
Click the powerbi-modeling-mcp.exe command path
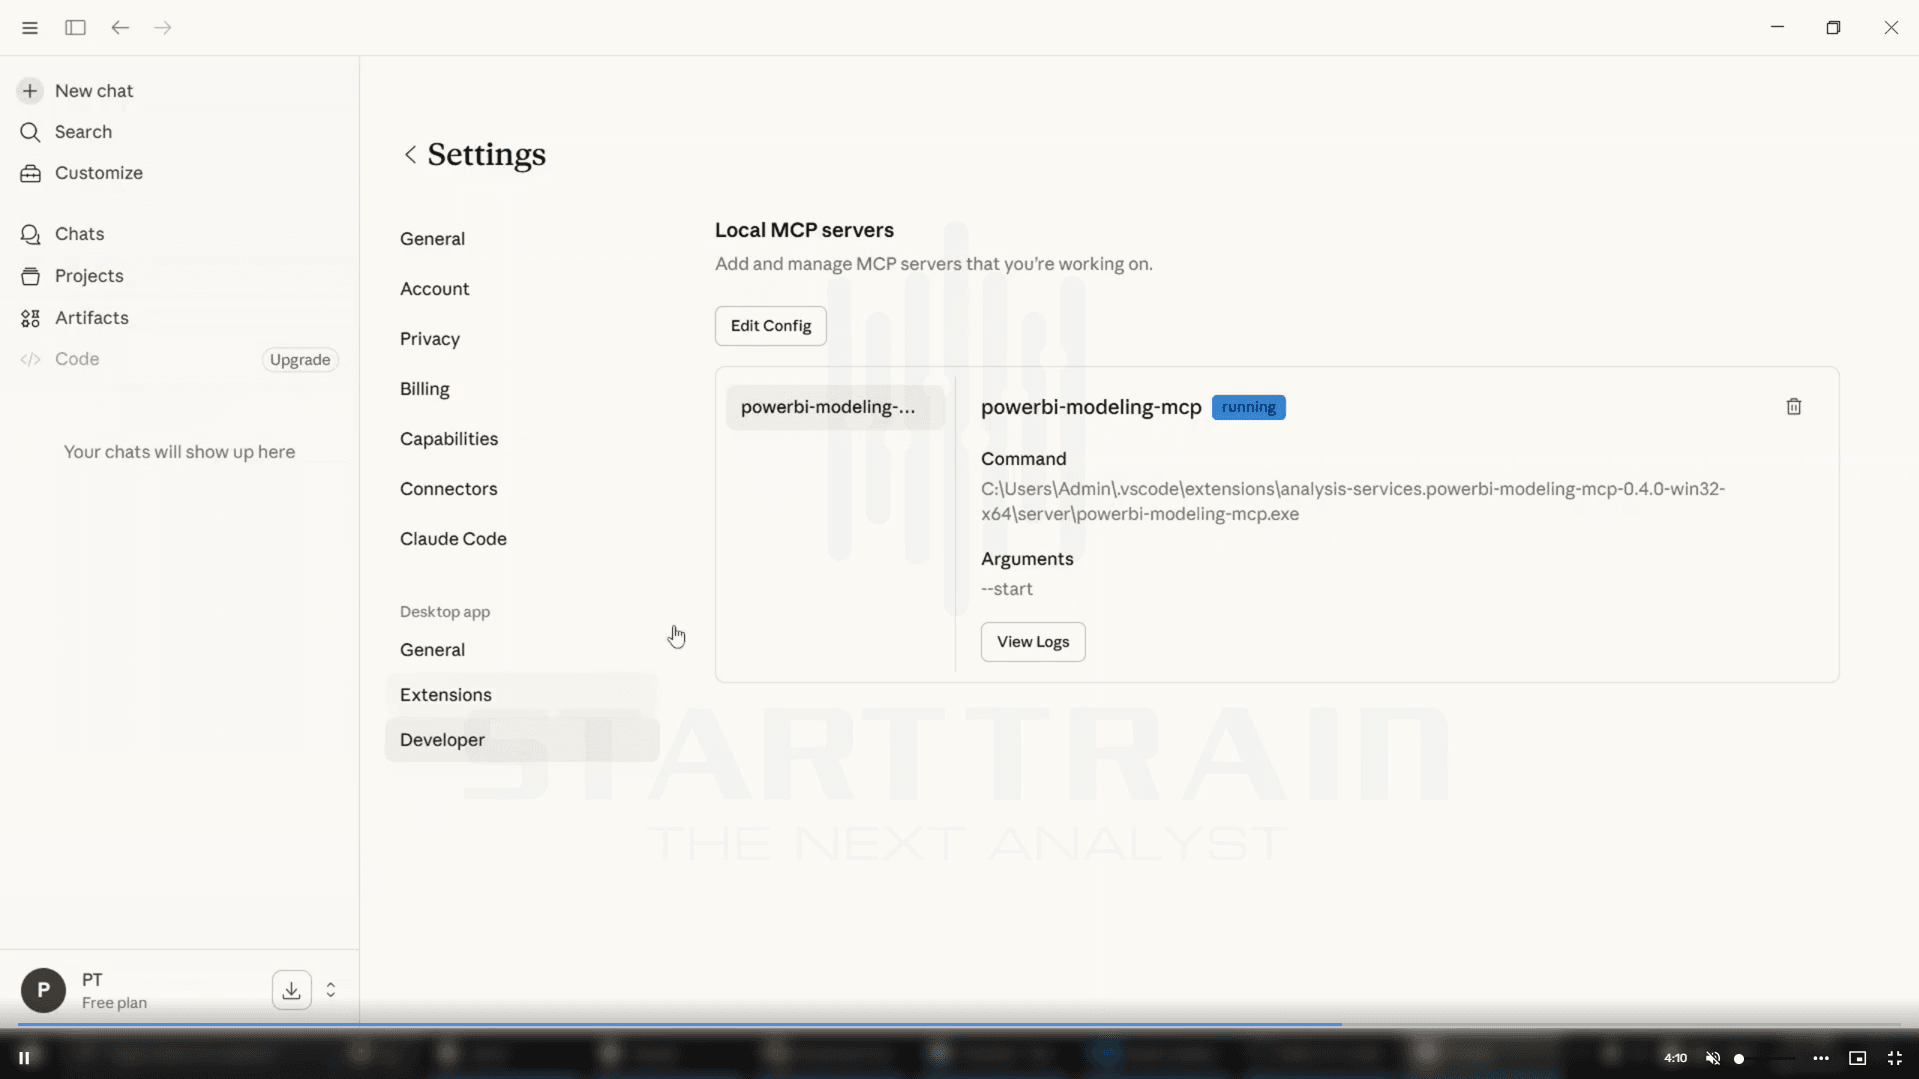pos(1353,502)
